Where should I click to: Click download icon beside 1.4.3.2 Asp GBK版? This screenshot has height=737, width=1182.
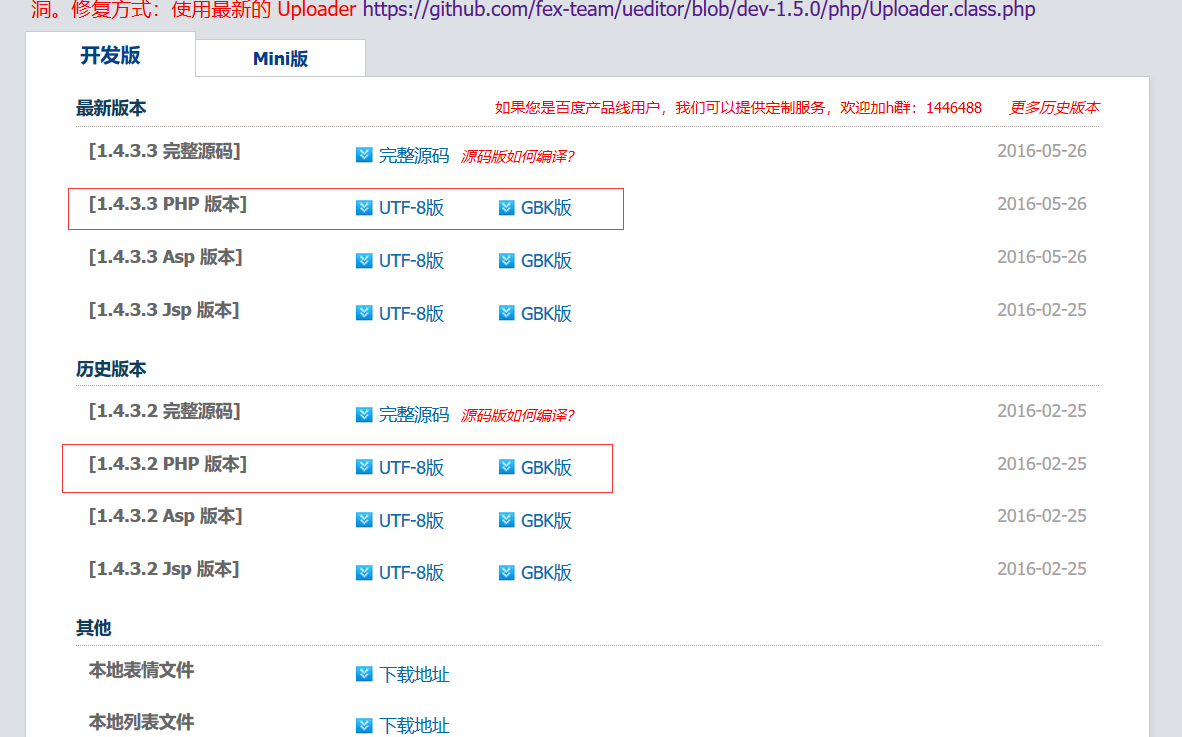507,520
